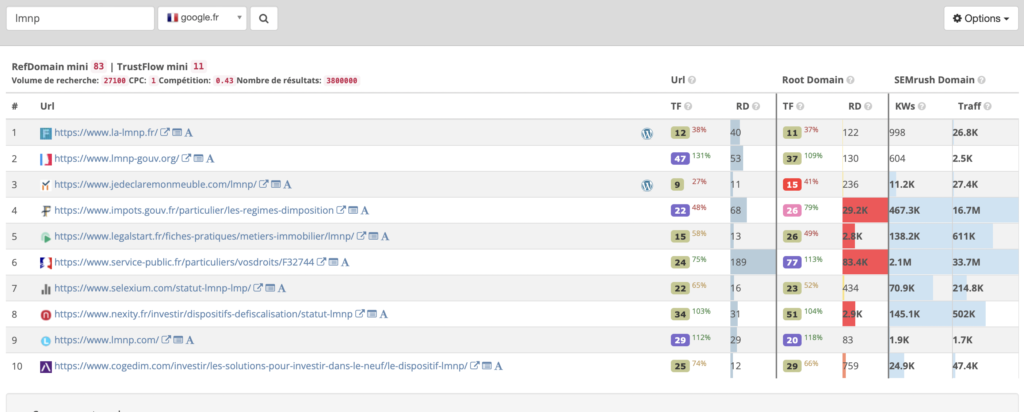
Task: Open the selexium.com statut-lmnp-lmp link
Action: (x=152, y=288)
